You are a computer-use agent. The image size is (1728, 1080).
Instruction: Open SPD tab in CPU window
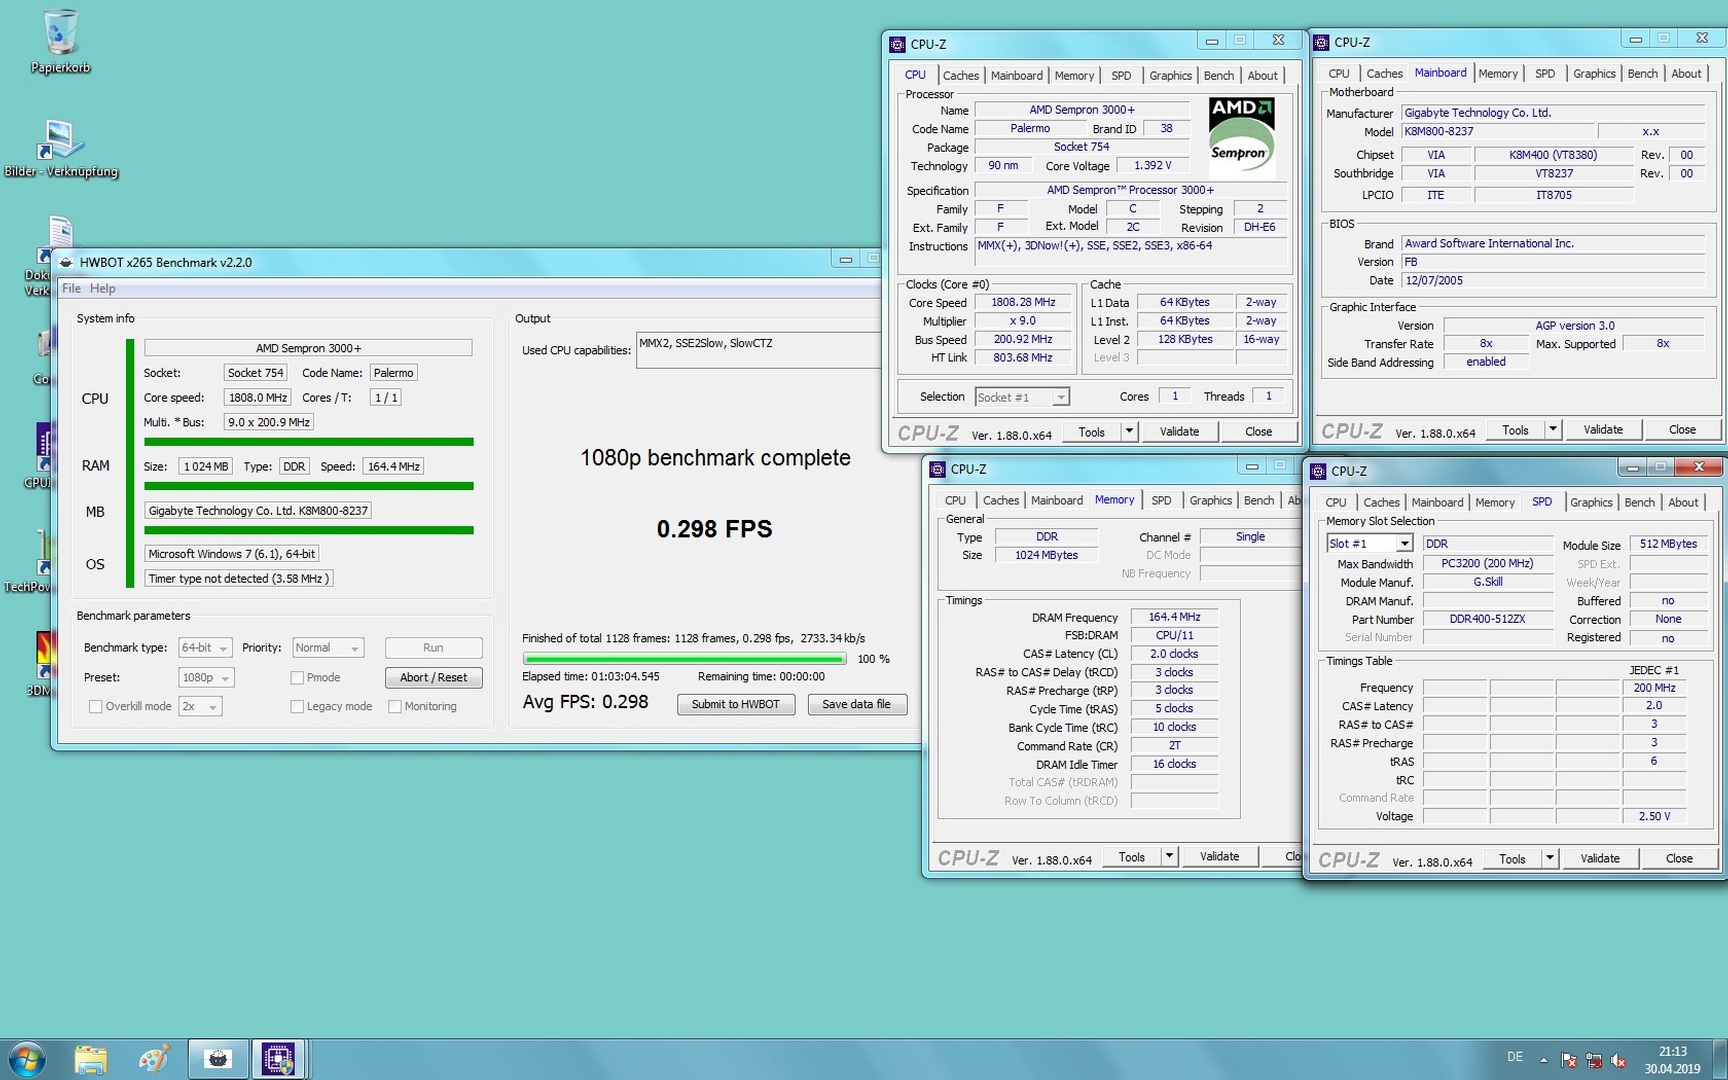[x=1121, y=75]
